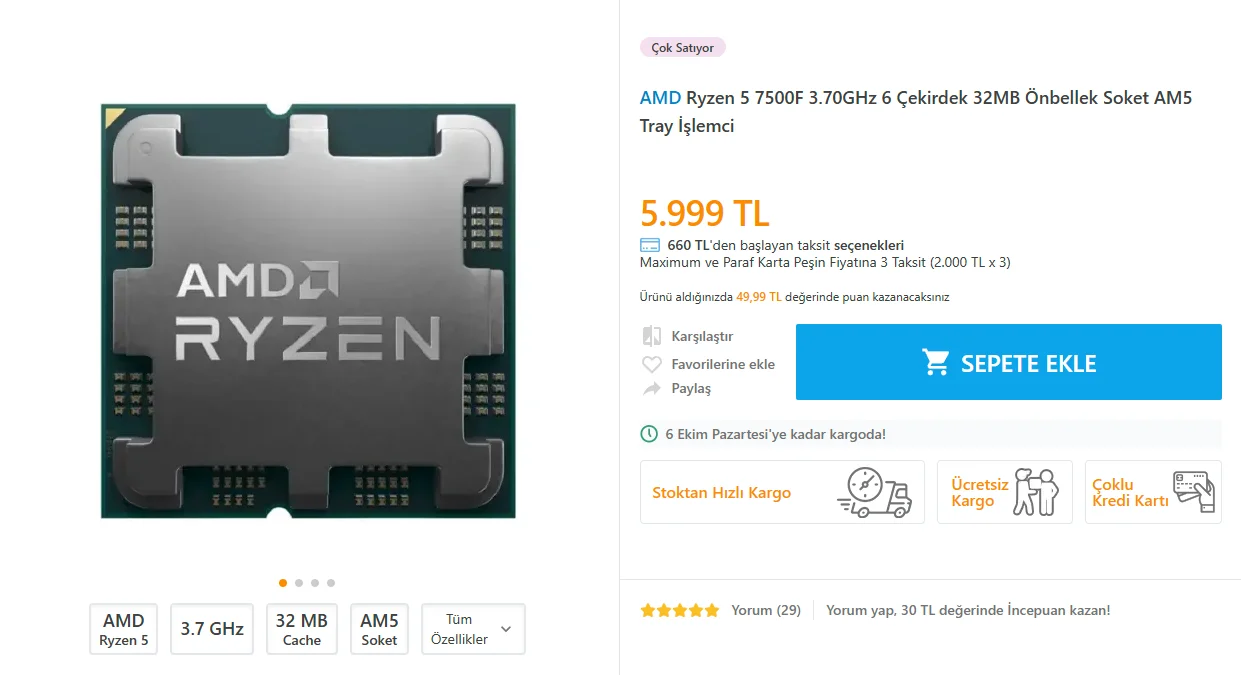Click the installment credit card icon
The width and height of the screenshot is (1241, 675).
click(x=650, y=245)
